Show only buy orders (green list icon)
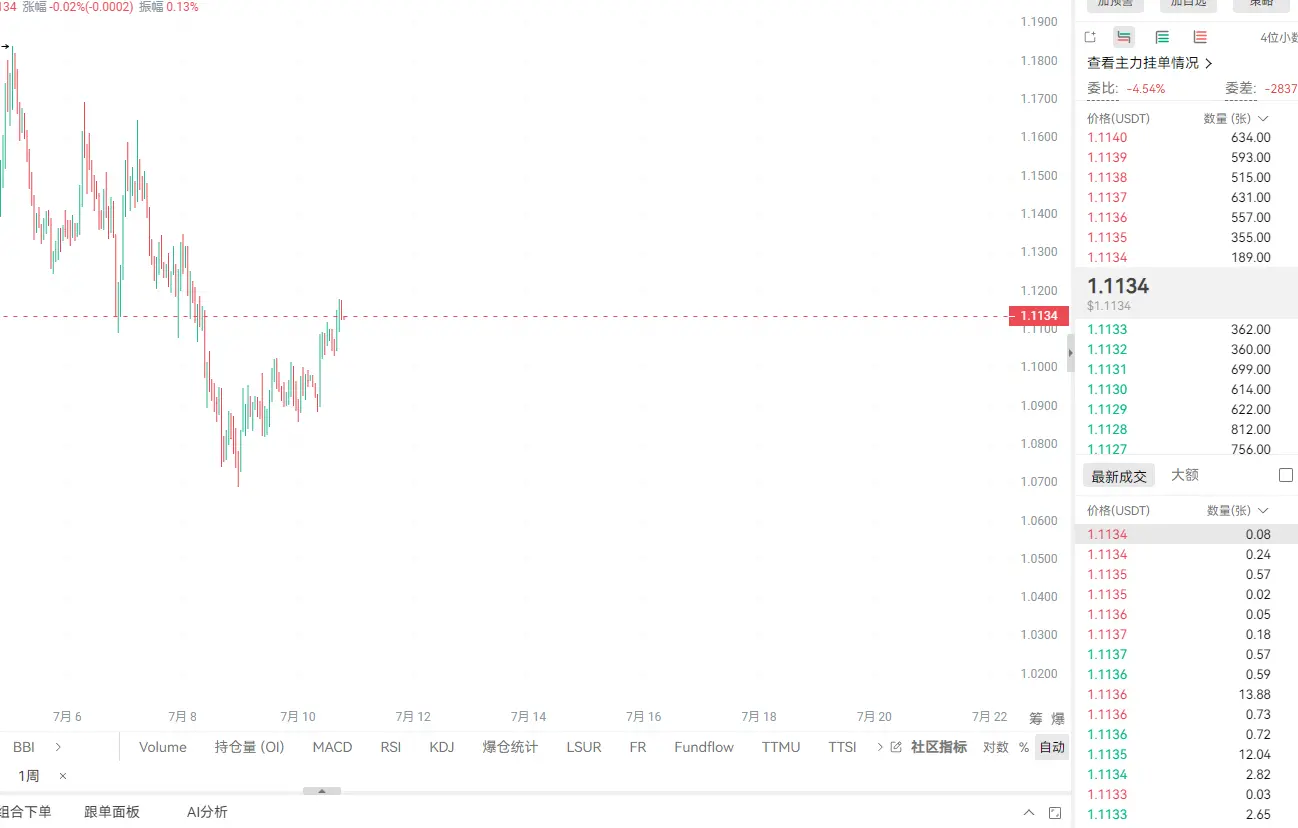 (x=1162, y=38)
